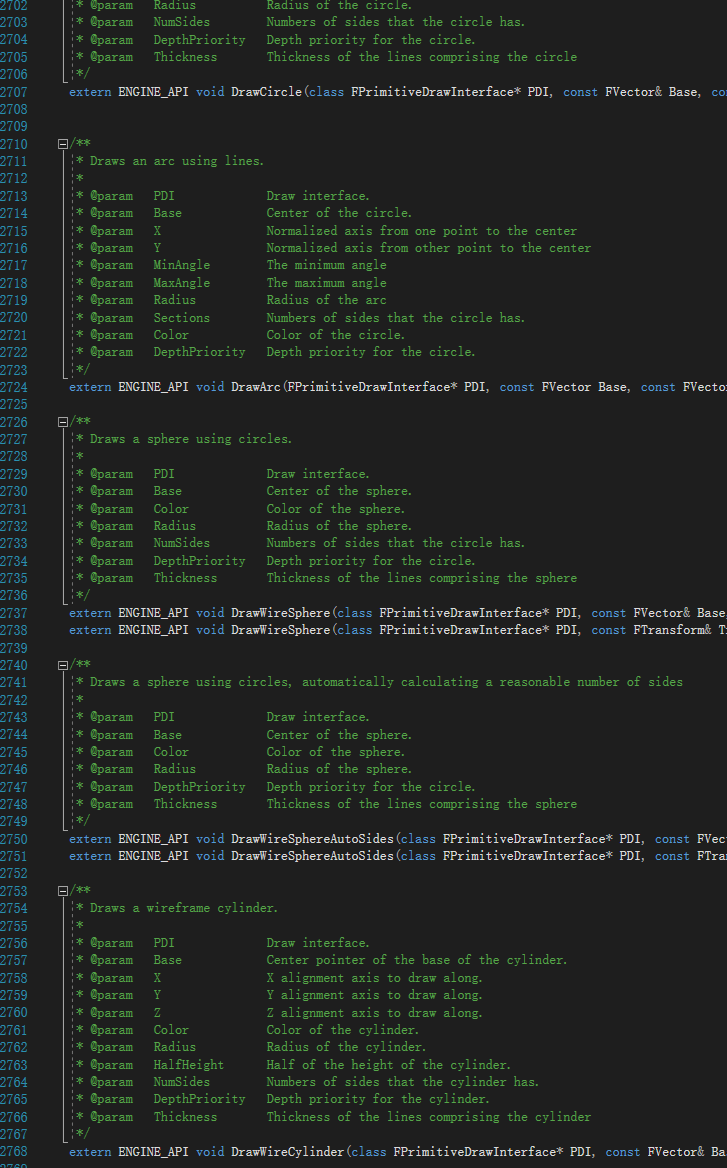Click the DrawArc function name
Screen dimensions: 727x1168
click(255, 387)
